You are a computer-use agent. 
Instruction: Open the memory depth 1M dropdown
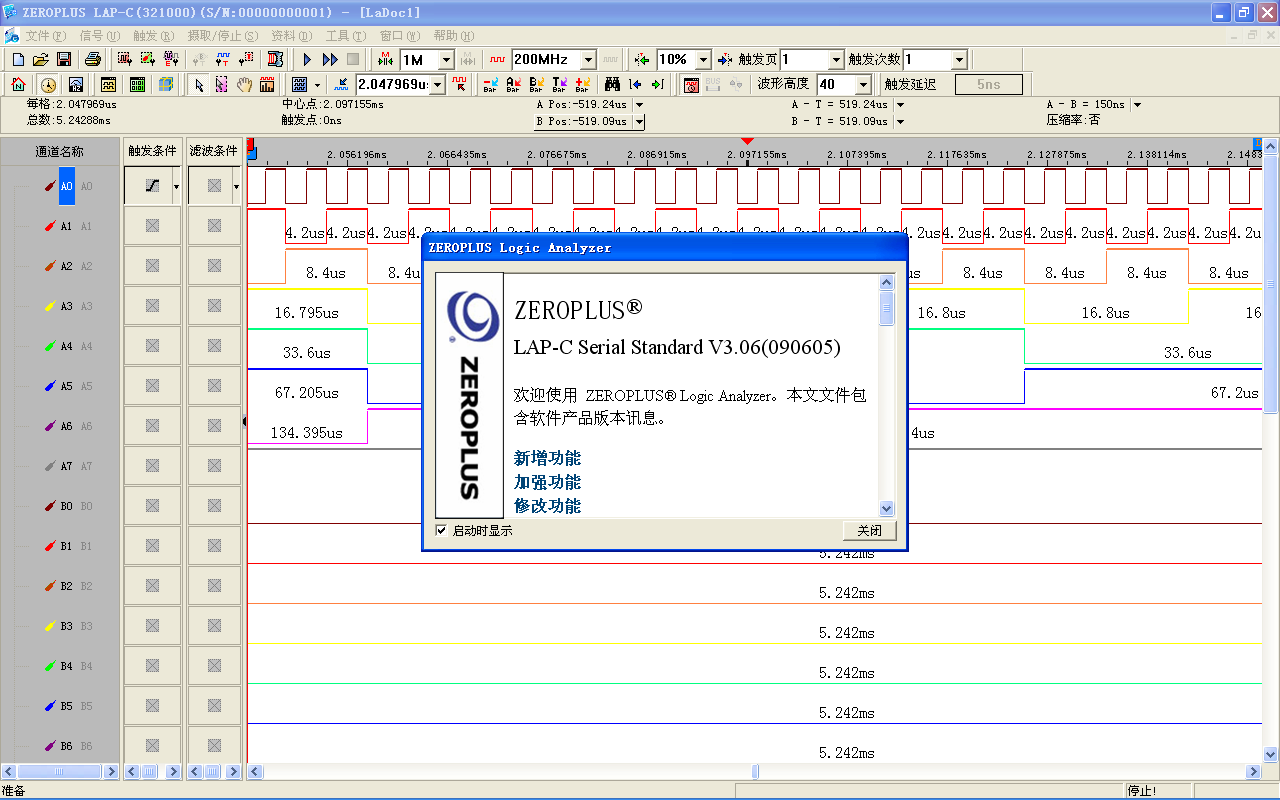(445, 60)
